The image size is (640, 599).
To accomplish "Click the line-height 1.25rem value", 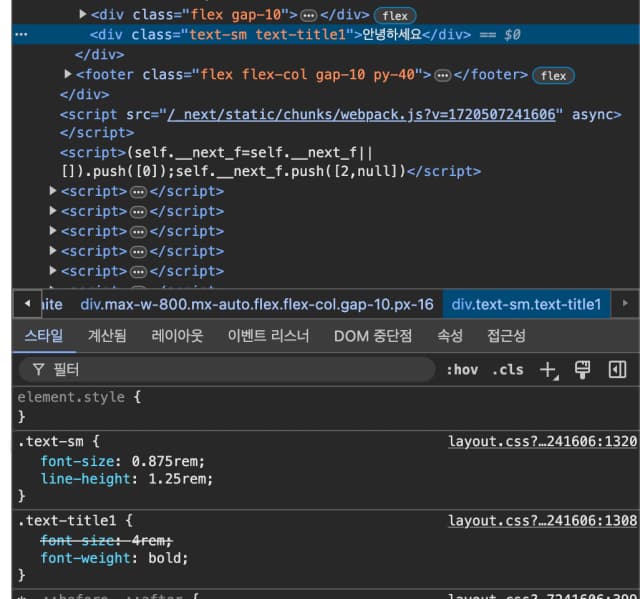I will coord(180,479).
